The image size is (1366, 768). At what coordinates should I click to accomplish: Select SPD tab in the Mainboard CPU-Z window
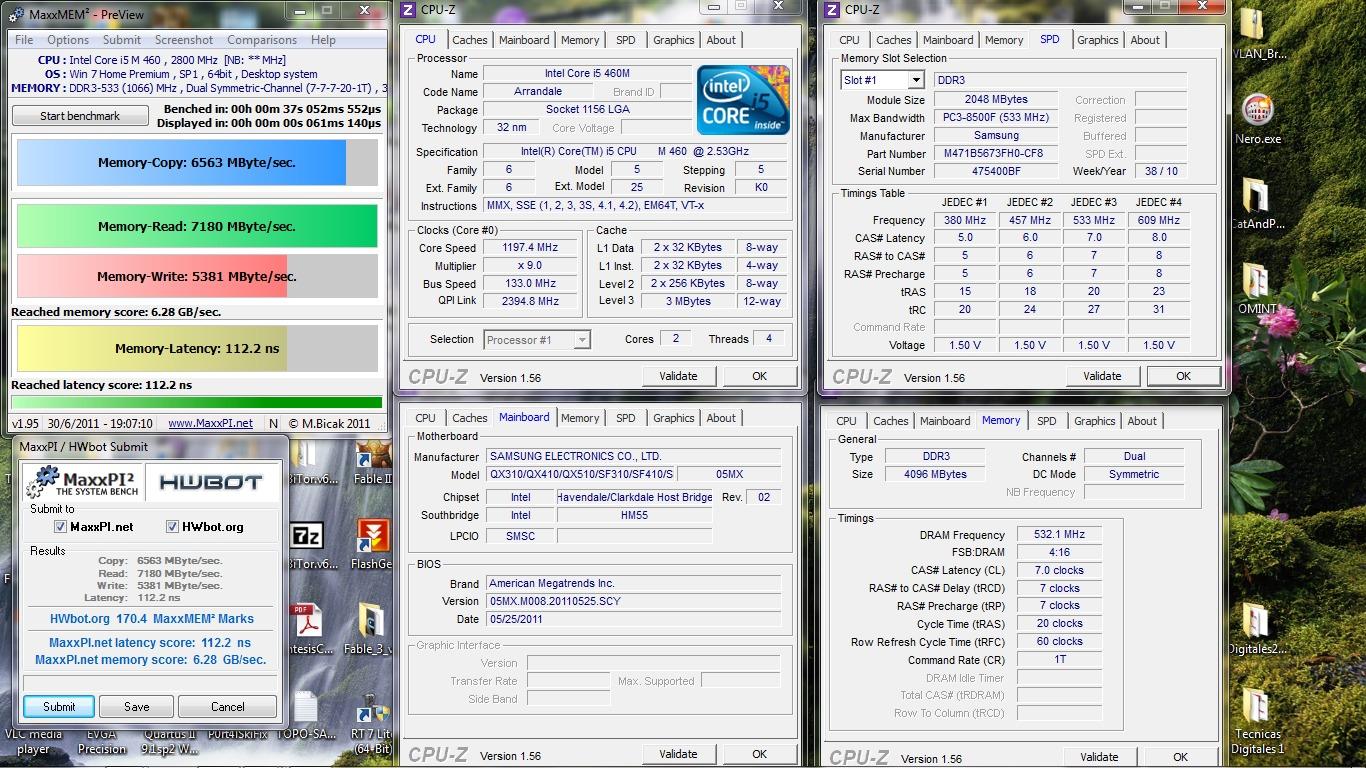pyautogui.click(x=626, y=418)
